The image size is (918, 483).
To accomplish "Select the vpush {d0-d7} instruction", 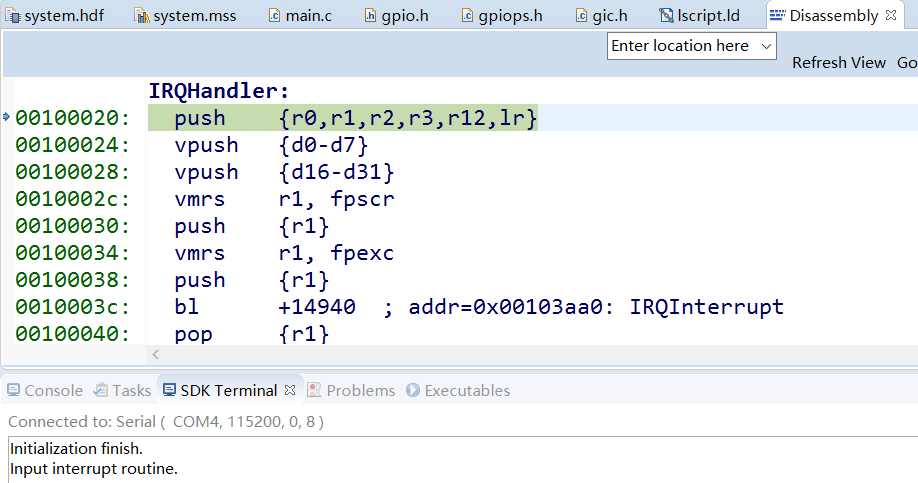I will point(271,145).
